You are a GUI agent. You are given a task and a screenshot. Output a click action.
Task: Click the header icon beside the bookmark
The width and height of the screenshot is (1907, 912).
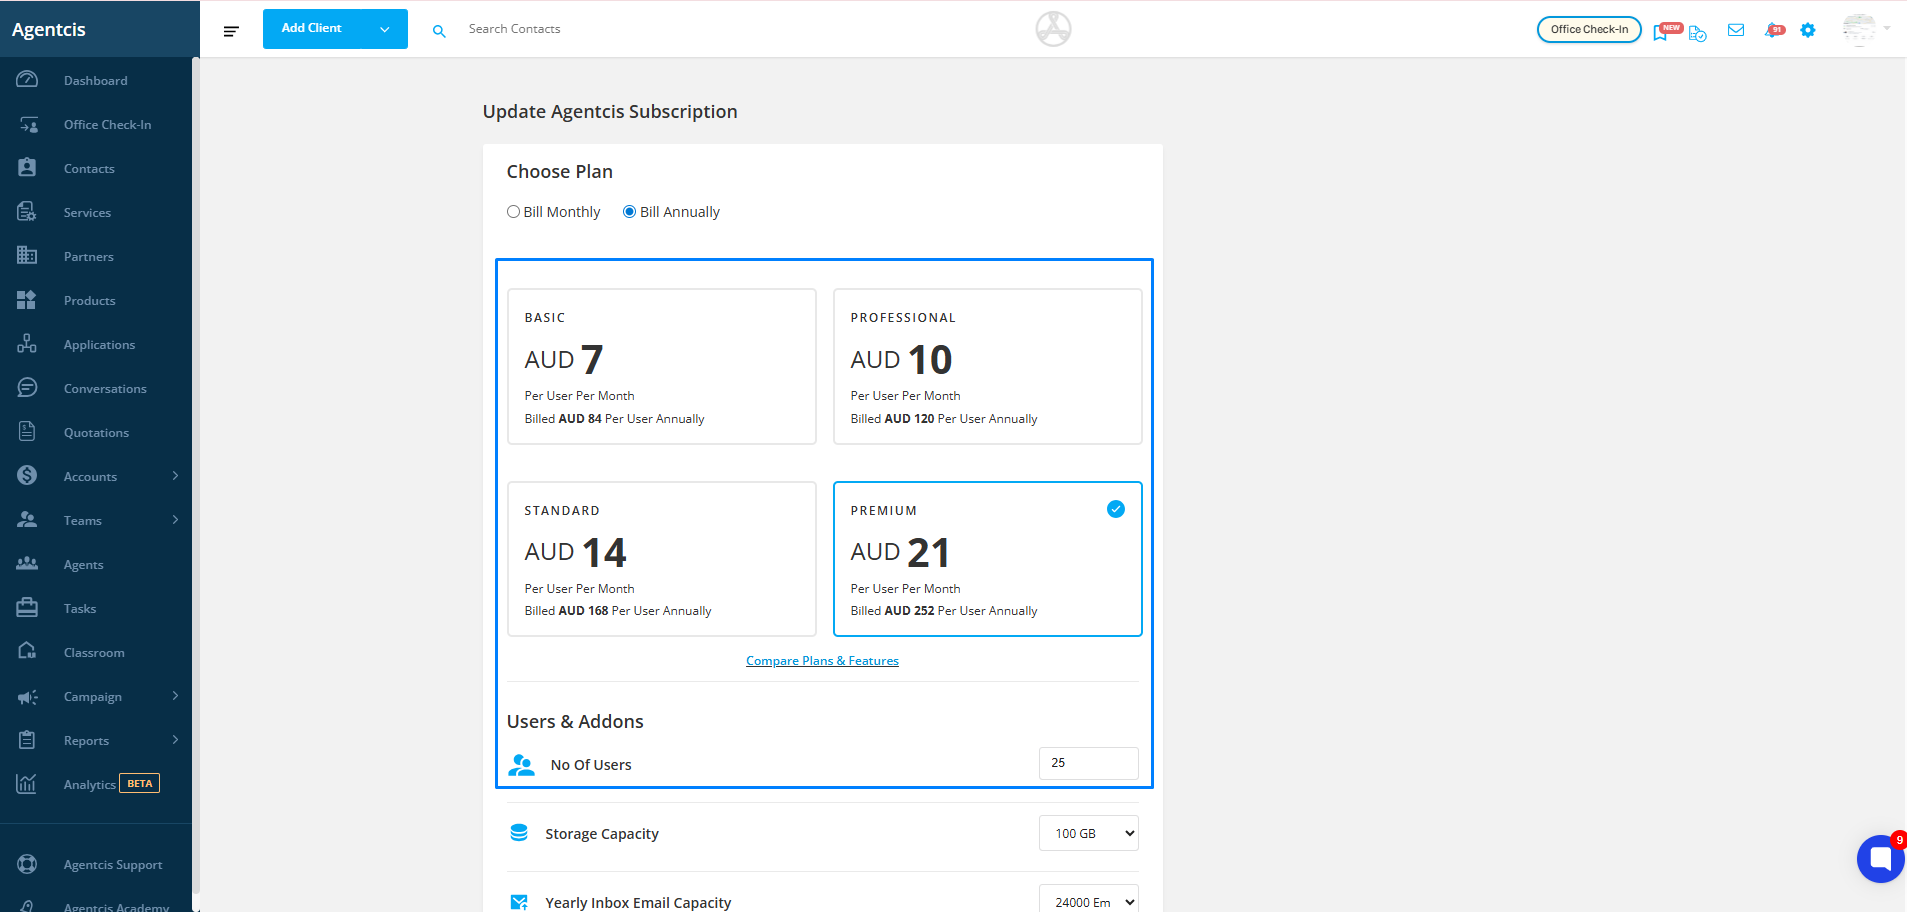tap(1698, 33)
